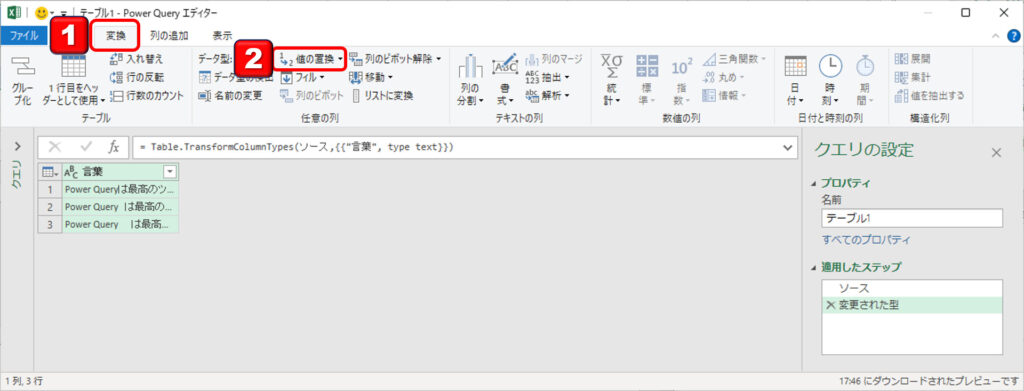Click リストに変換 (Convert to List)

tap(383, 95)
